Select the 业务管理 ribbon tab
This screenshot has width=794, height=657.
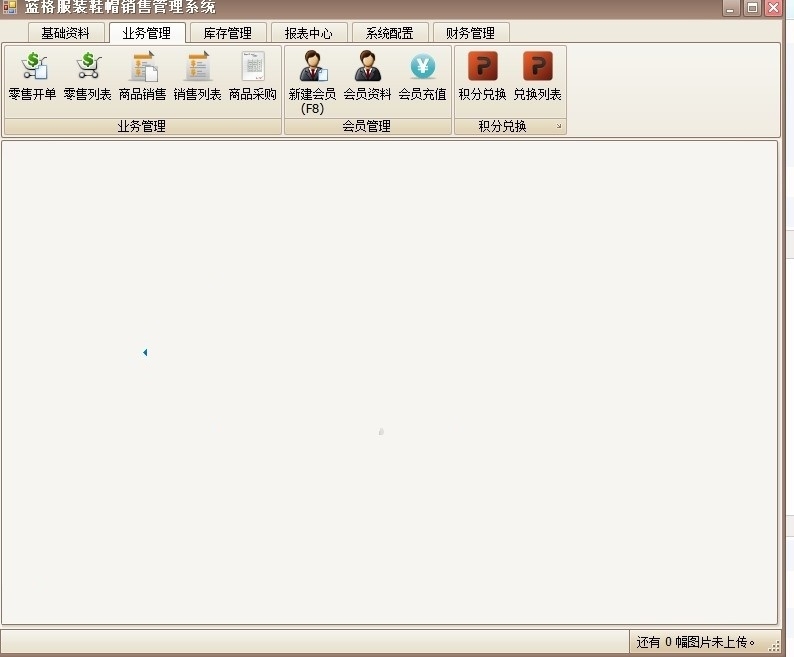coord(147,33)
